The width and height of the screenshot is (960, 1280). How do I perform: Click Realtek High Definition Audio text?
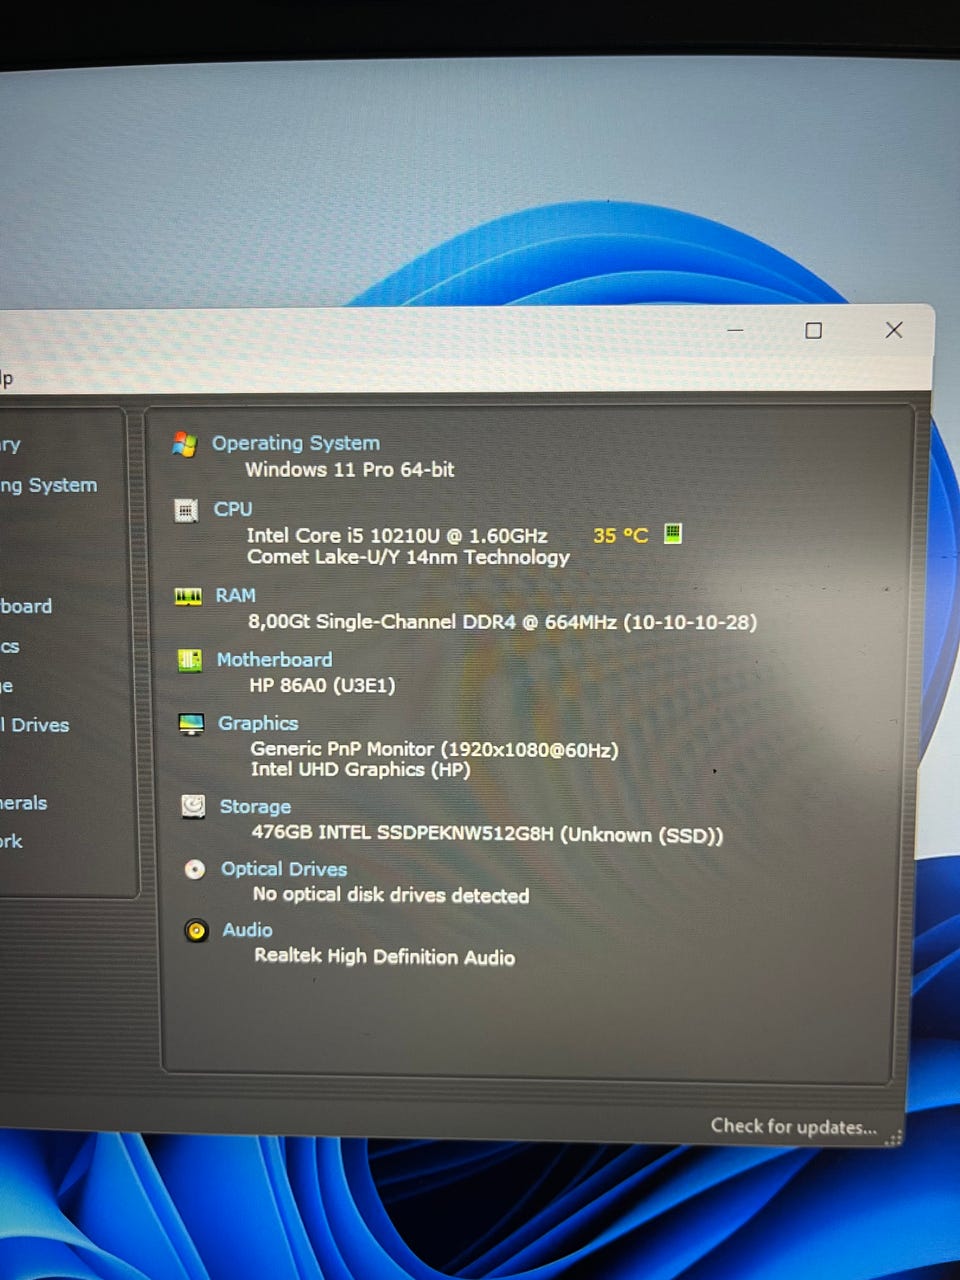click(385, 957)
